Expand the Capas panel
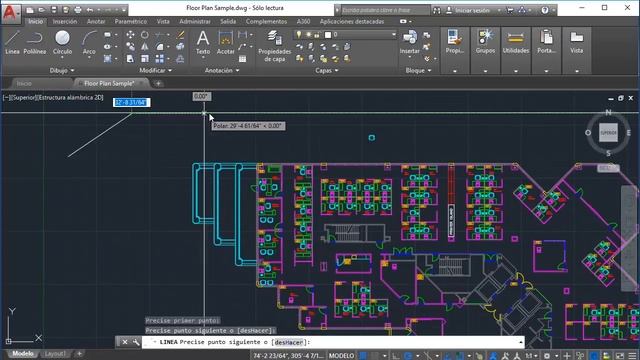Screen dimensions: 640x360 pos(327,70)
